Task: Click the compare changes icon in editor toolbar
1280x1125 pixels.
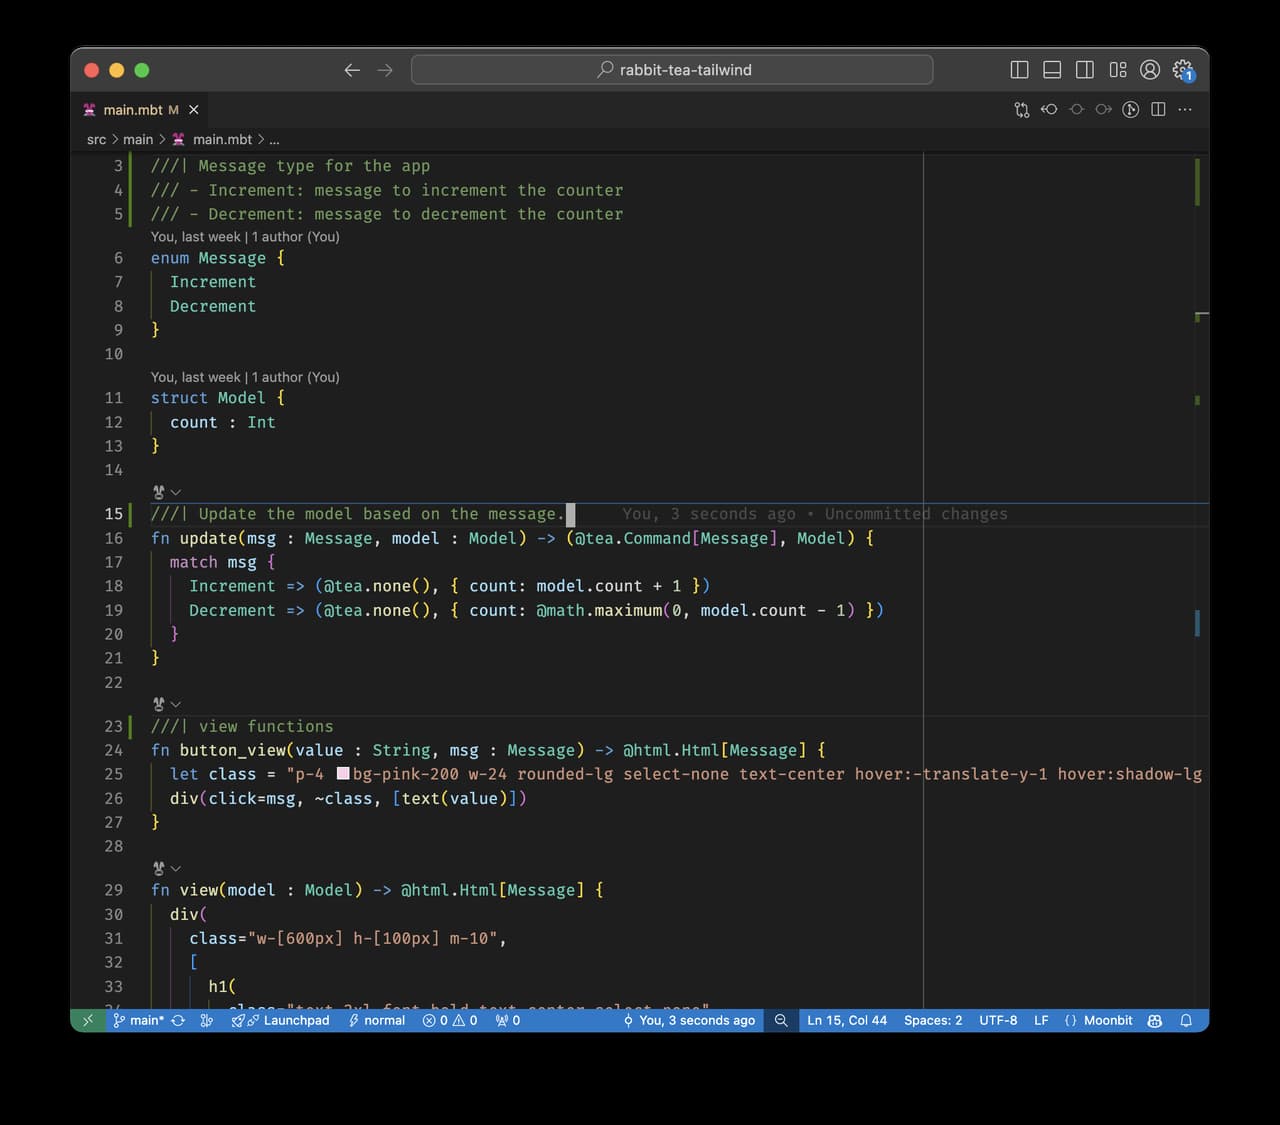Action: click(1021, 110)
